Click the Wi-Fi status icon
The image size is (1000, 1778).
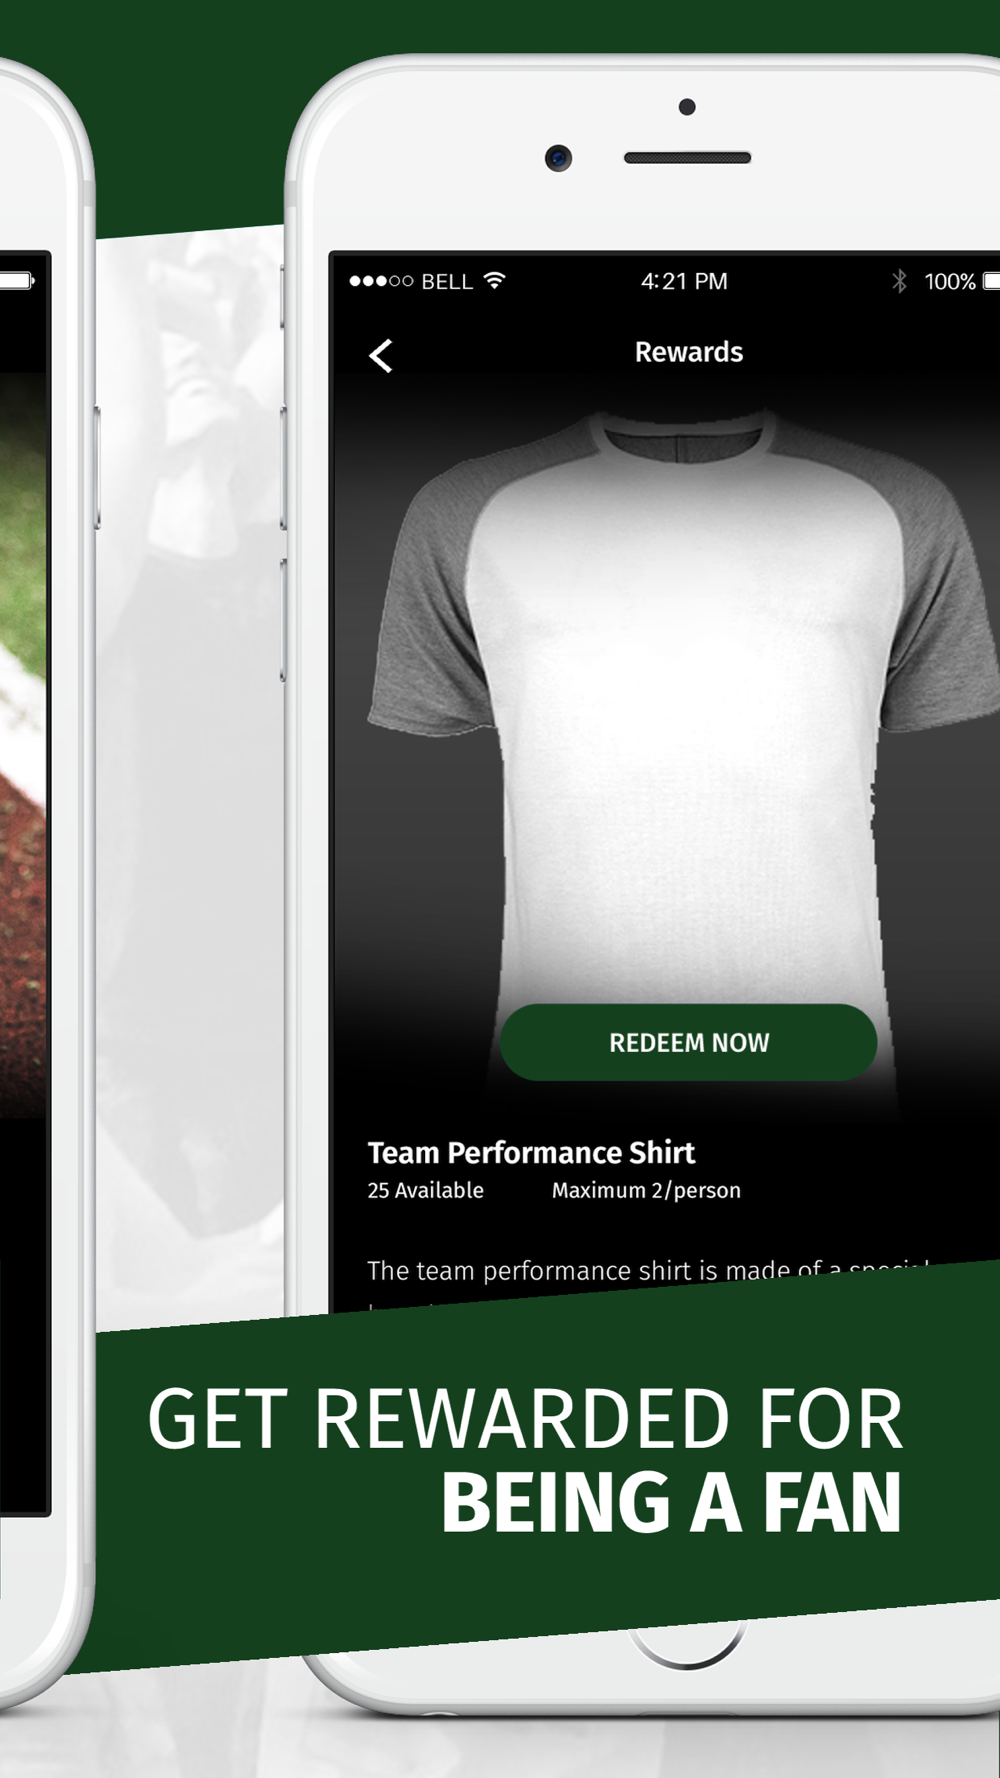pyautogui.click(x=494, y=280)
